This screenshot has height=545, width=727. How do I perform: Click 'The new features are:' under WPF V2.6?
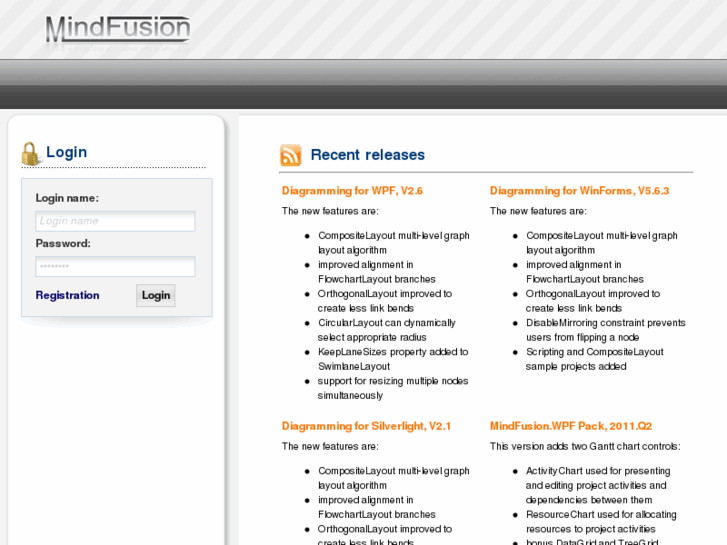[330, 212]
